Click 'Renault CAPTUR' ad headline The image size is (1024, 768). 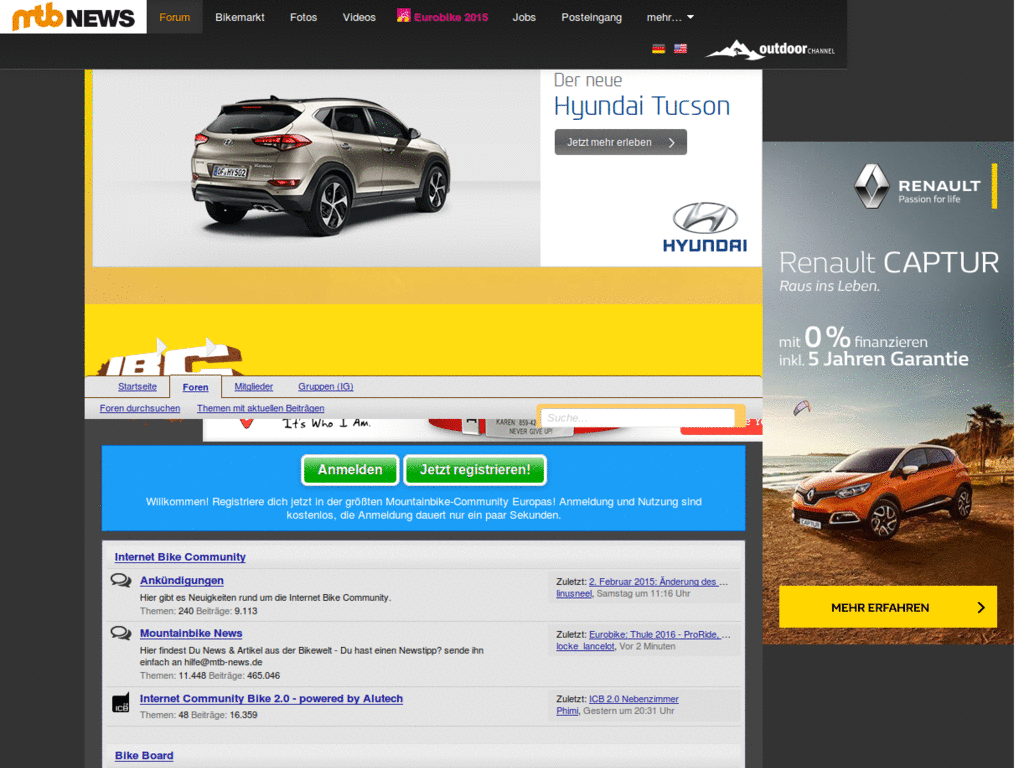pyautogui.click(x=888, y=263)
